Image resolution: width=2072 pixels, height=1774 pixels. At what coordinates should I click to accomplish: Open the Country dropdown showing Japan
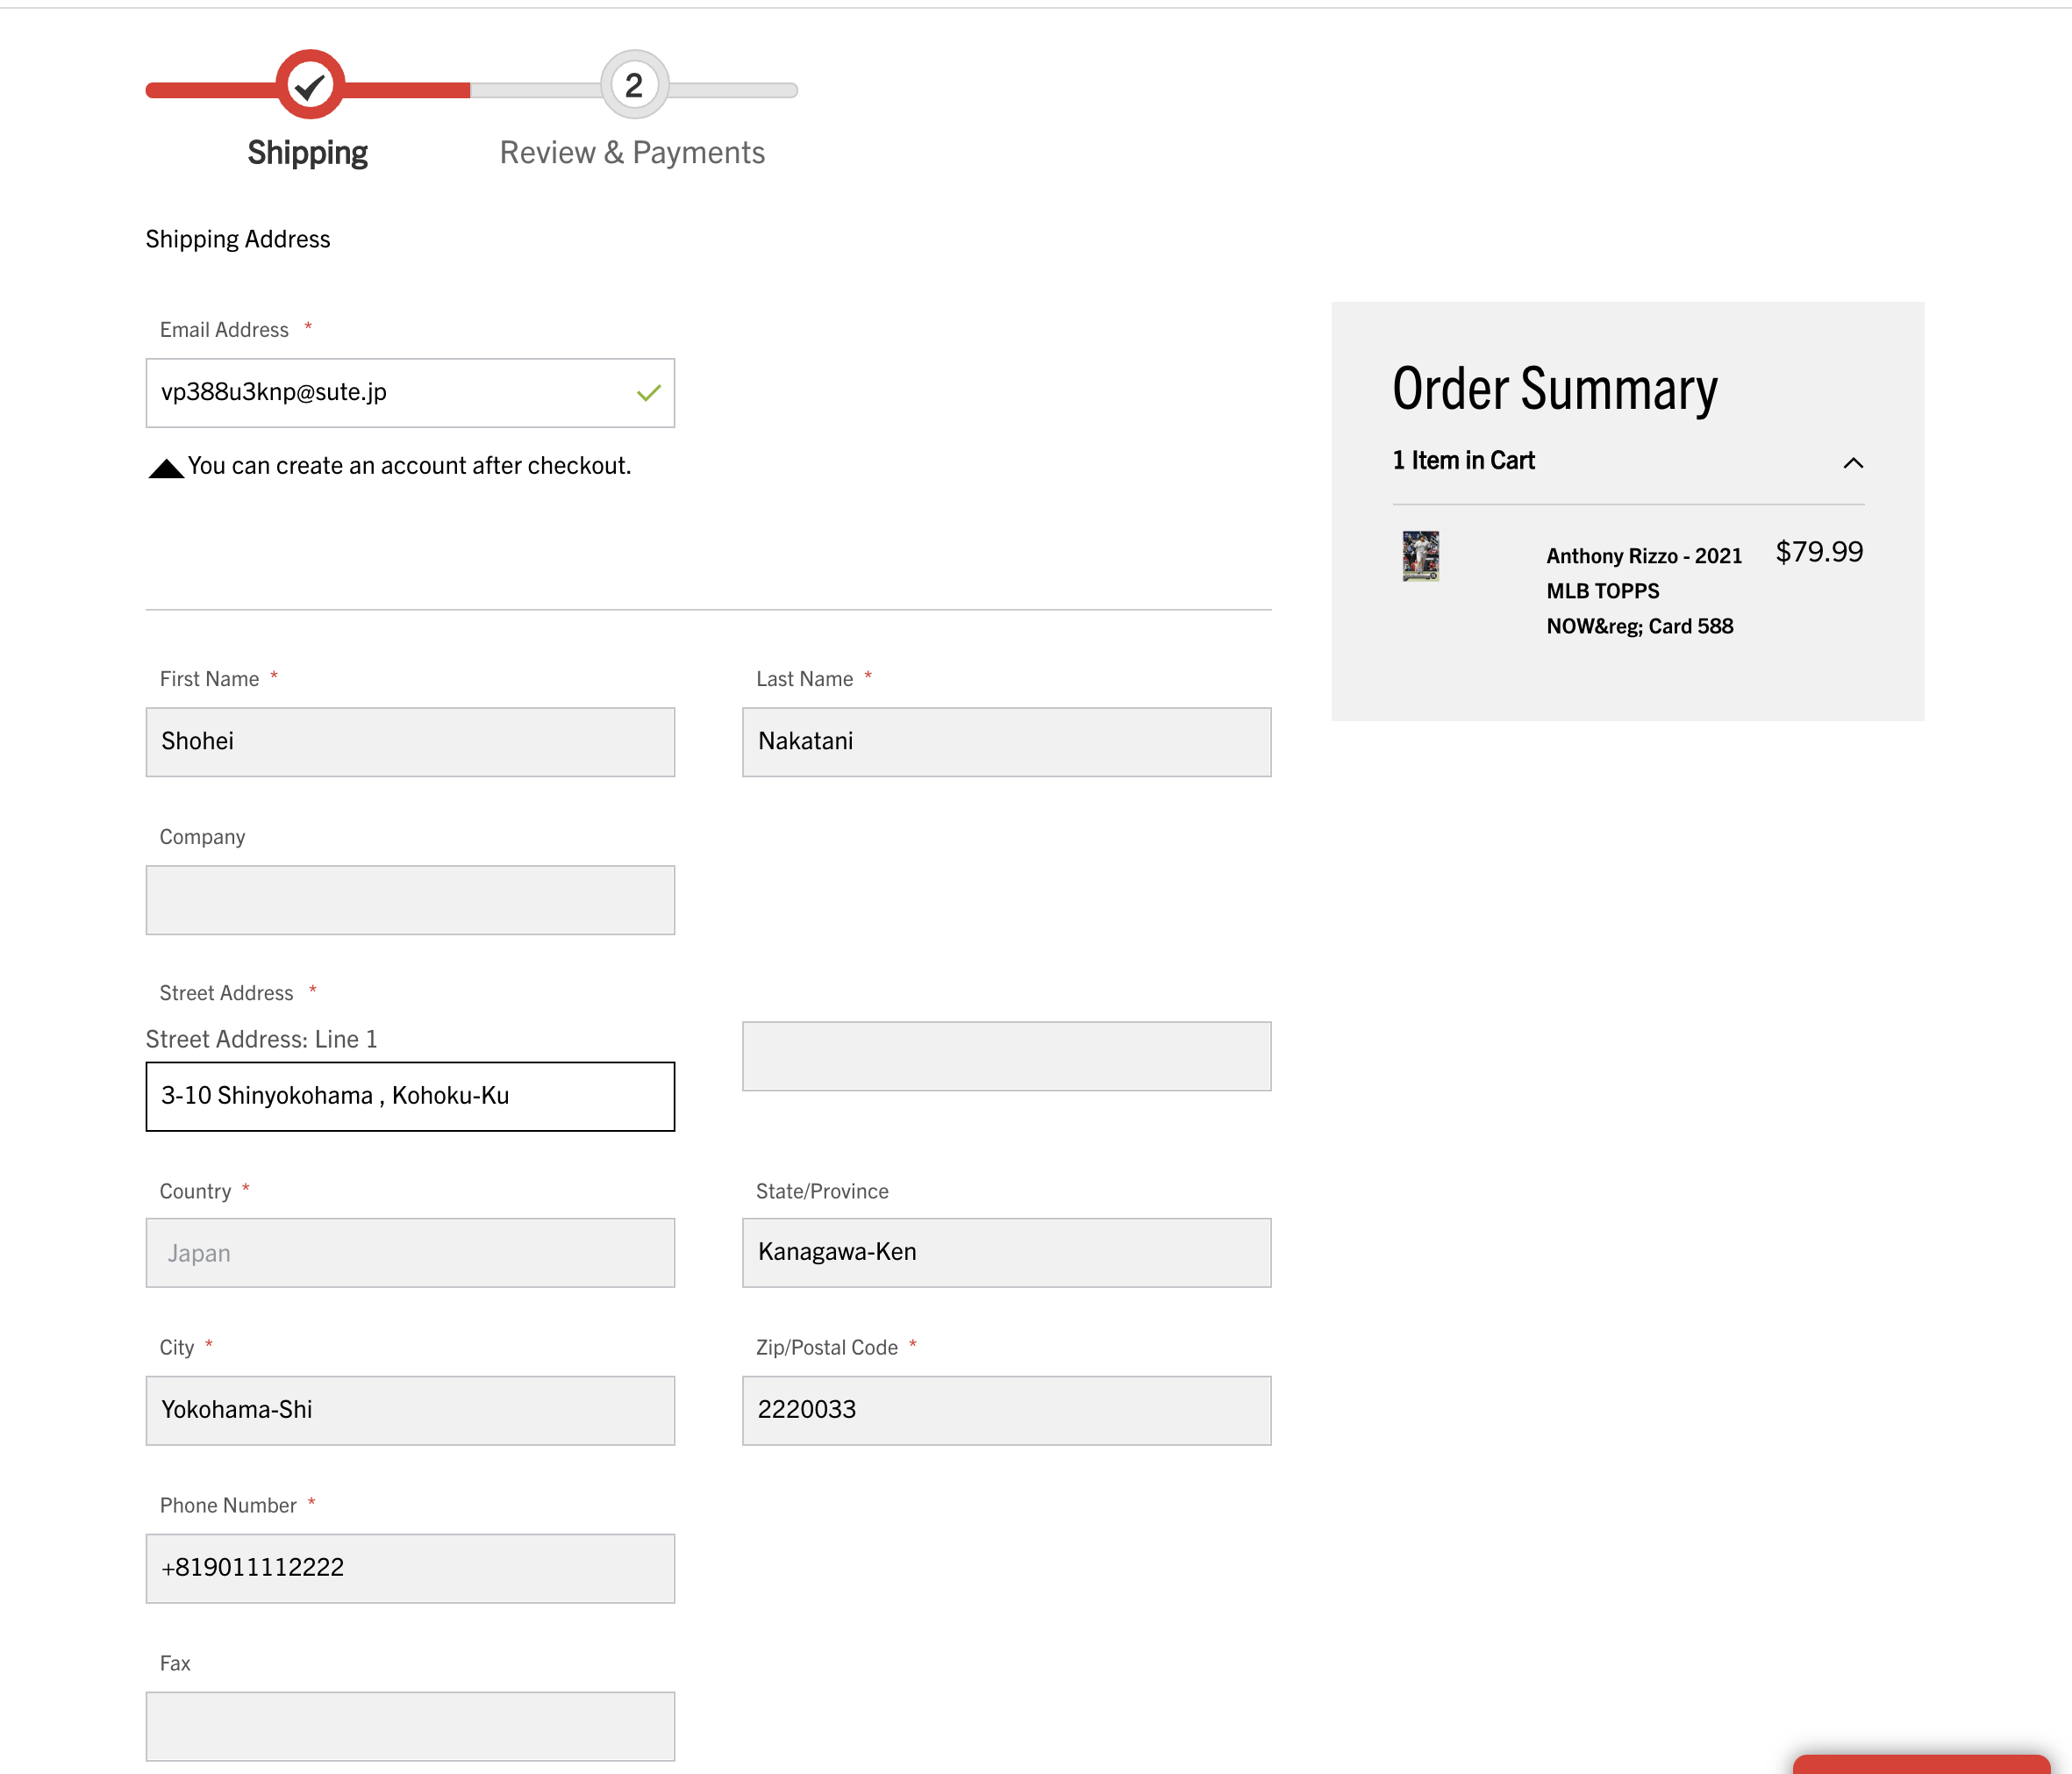coord(410,1253)
